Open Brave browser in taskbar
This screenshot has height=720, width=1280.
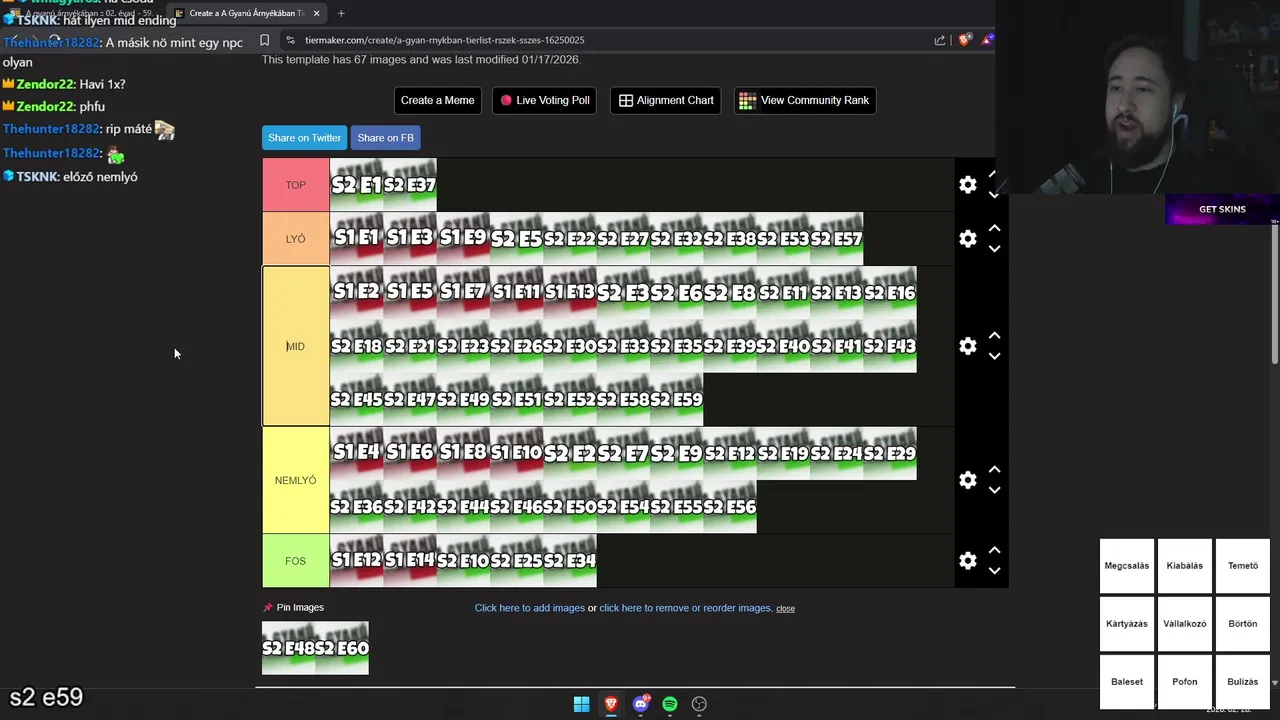[611, 704]
